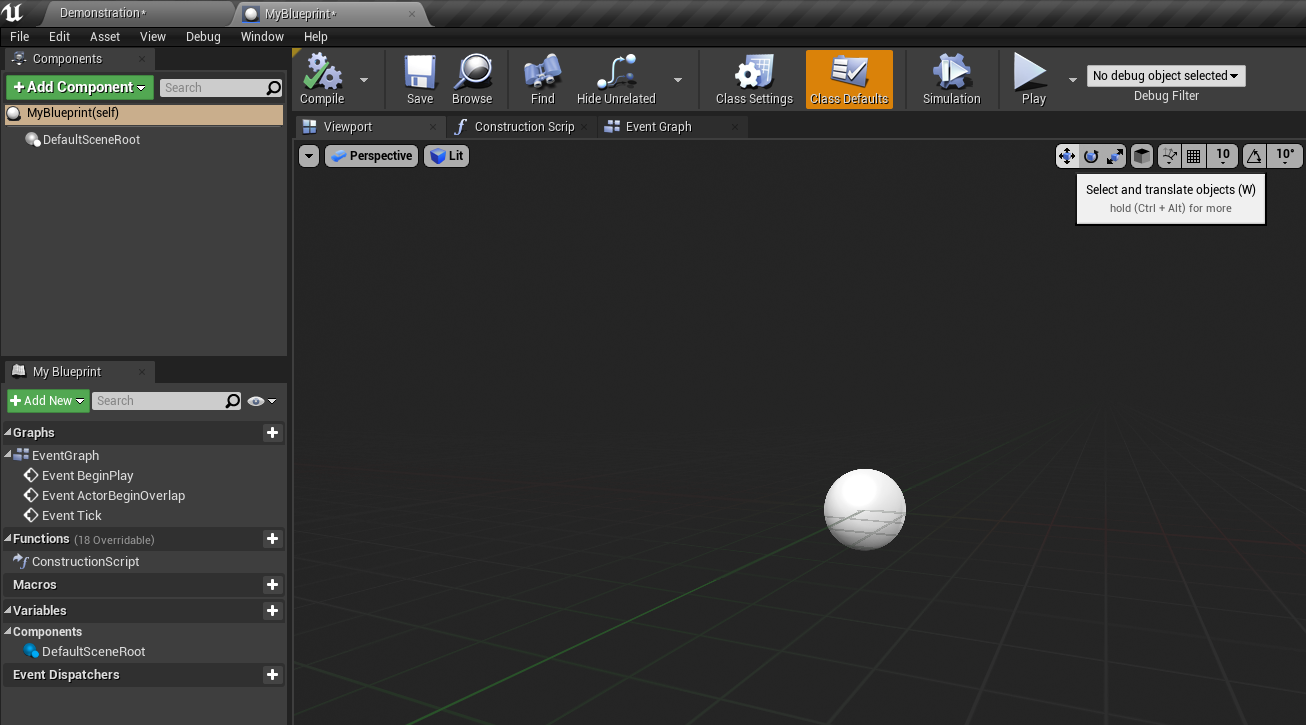Change the Perspective view mode
Screen dimensions: 1306x725
371,156
